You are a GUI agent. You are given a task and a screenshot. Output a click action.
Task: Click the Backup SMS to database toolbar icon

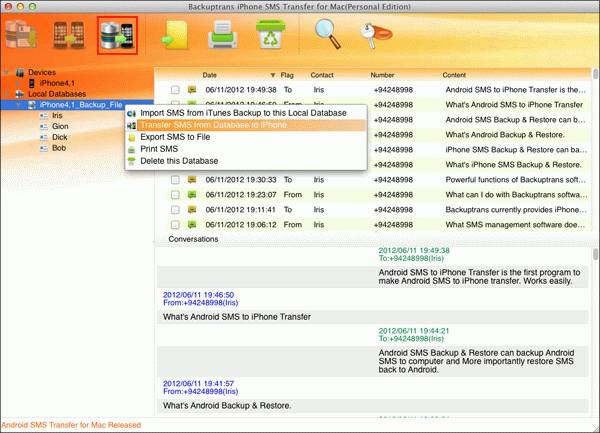click(x=21, y=35)
